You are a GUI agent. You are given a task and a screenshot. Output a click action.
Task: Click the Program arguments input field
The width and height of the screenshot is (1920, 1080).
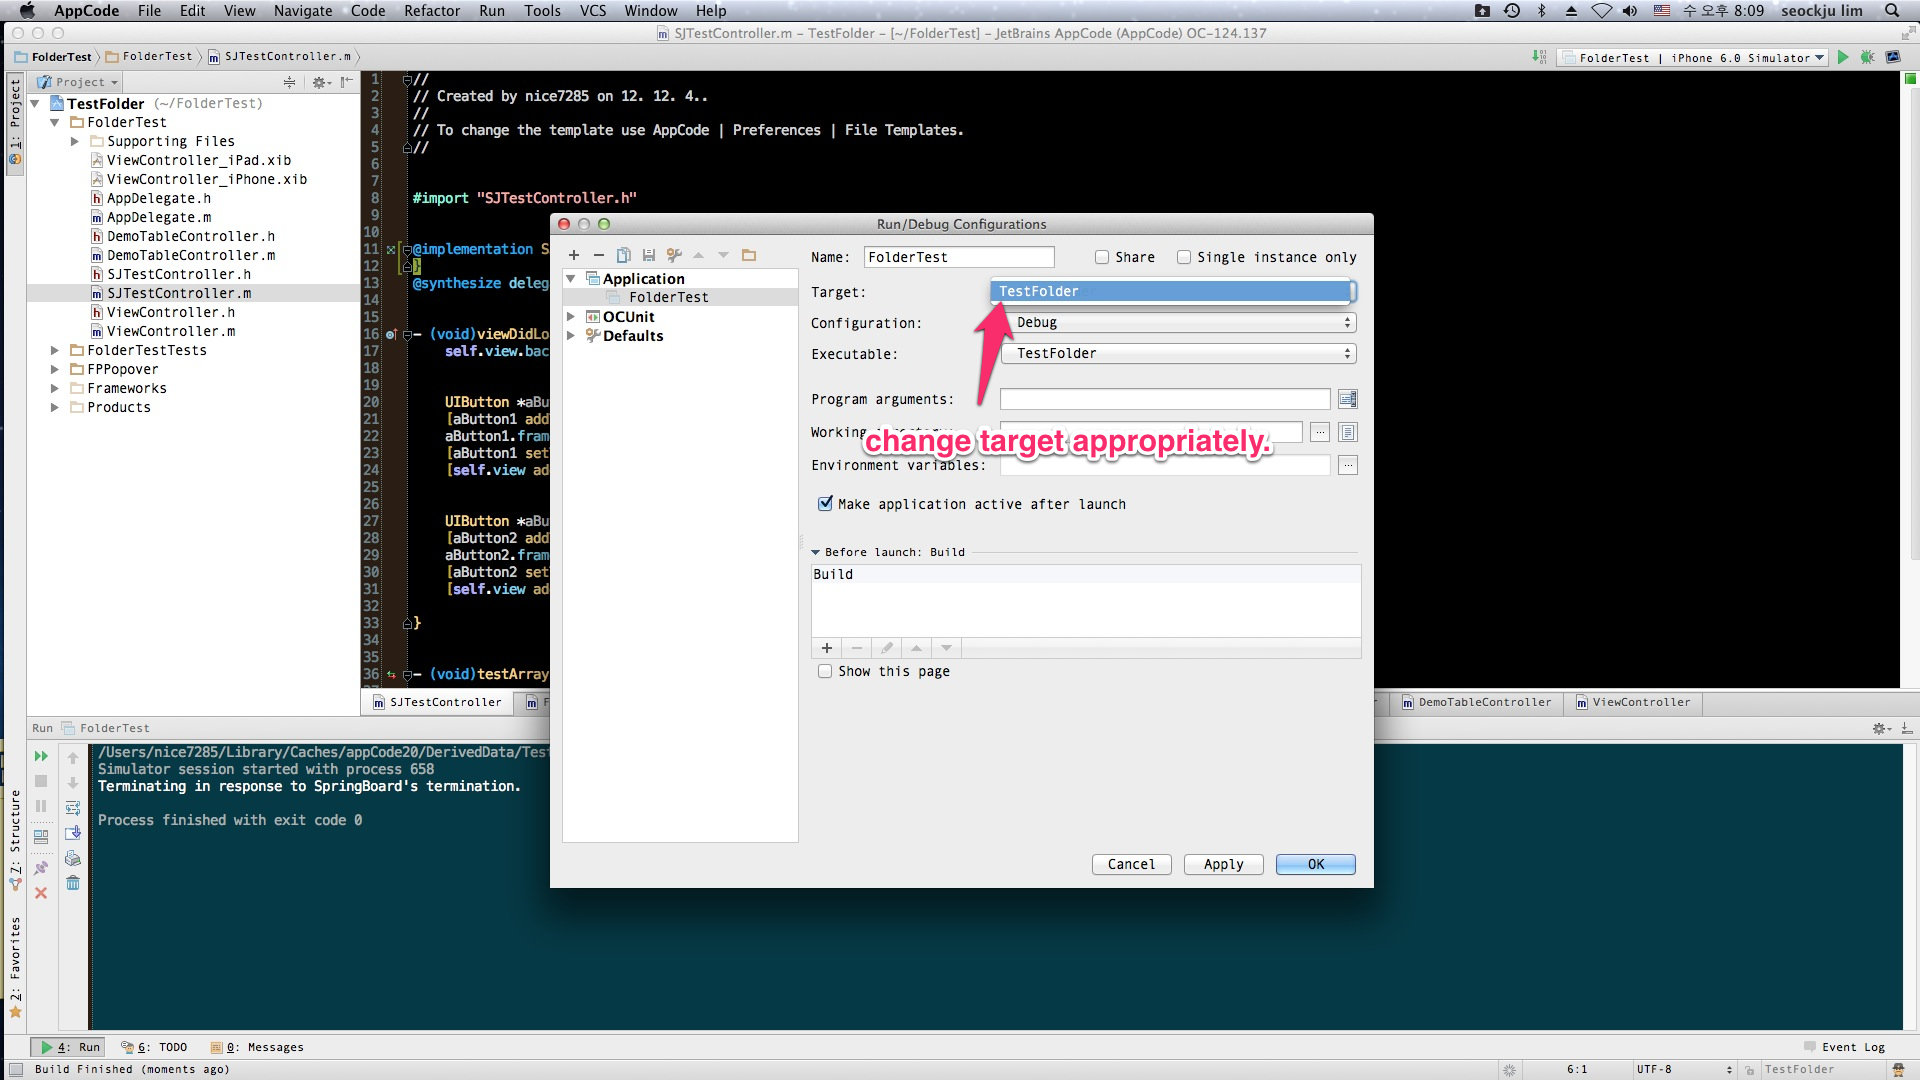(x=1165, y=399)
